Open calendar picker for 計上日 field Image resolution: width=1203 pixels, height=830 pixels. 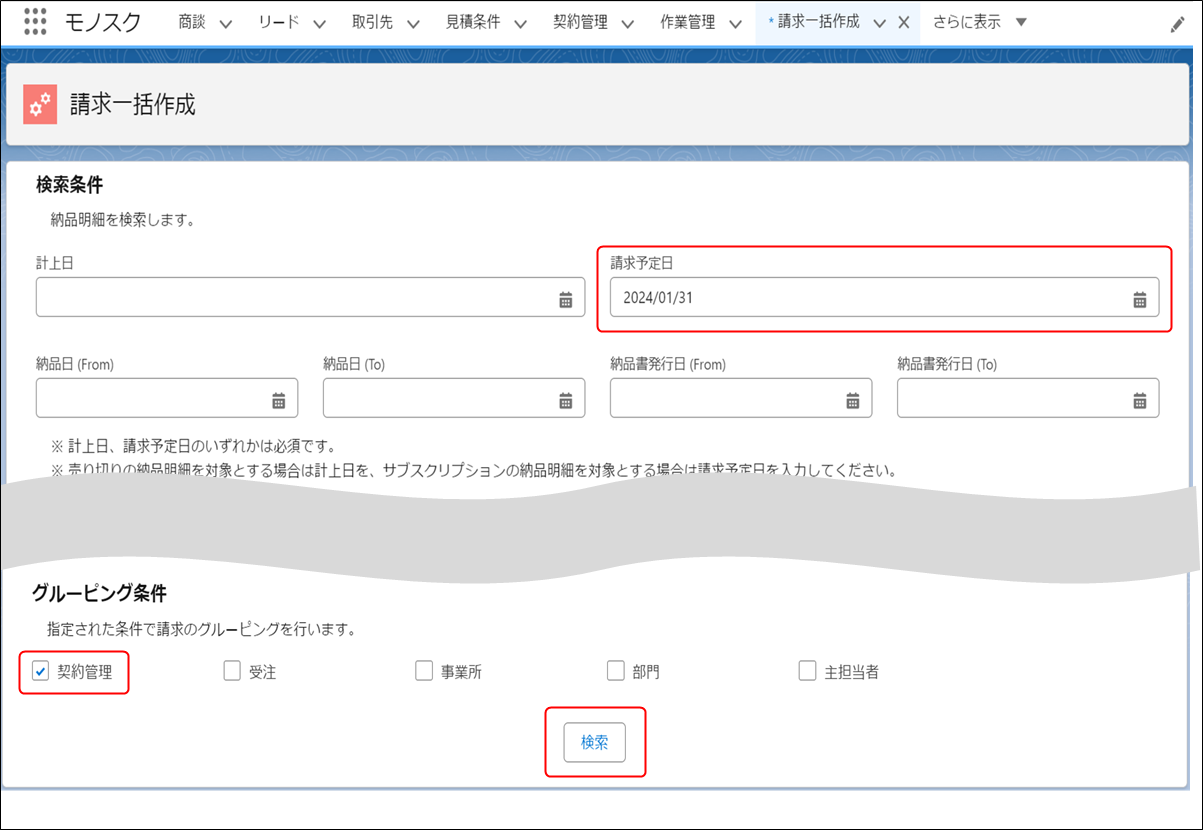click(x=565, y=299)
